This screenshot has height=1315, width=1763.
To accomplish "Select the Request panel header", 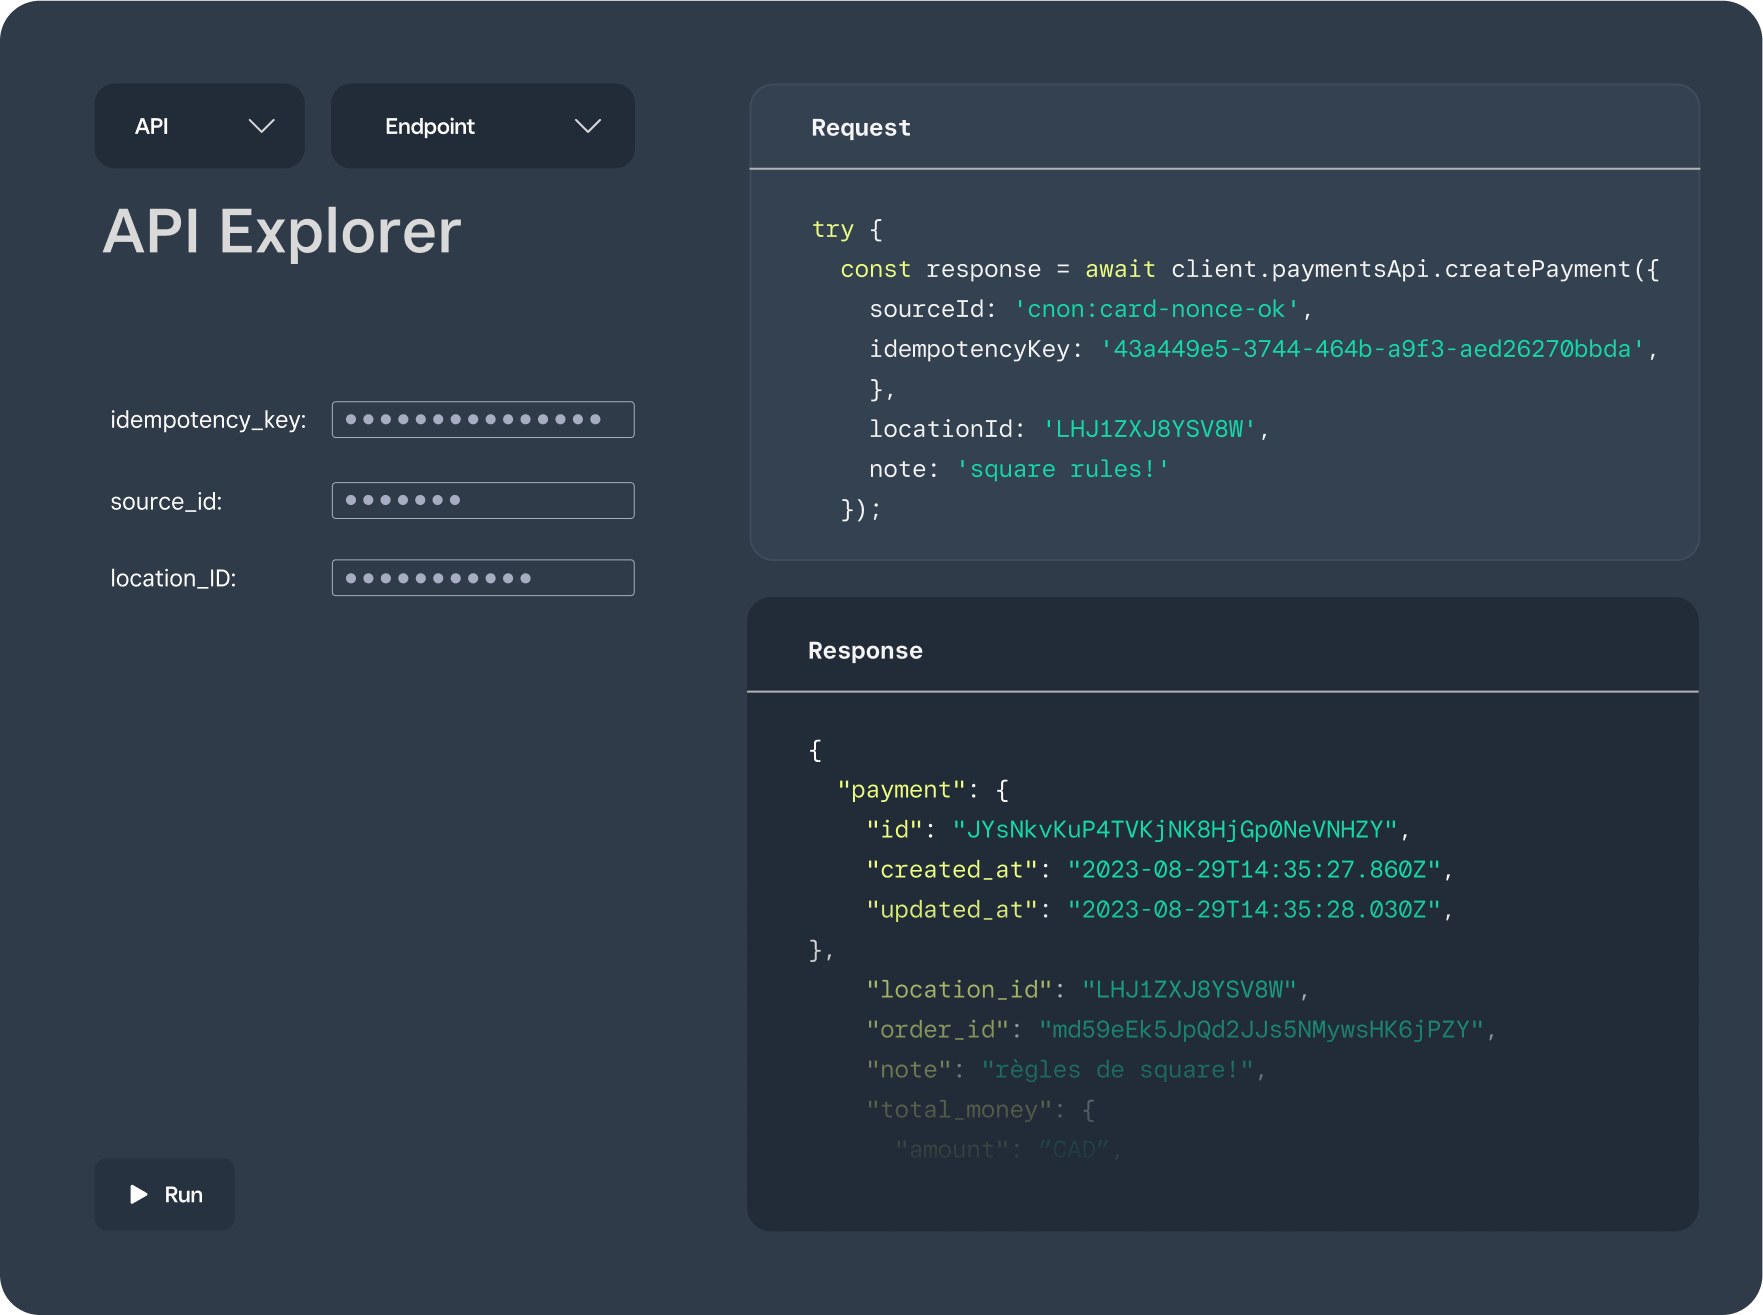I will pos(860,127).
